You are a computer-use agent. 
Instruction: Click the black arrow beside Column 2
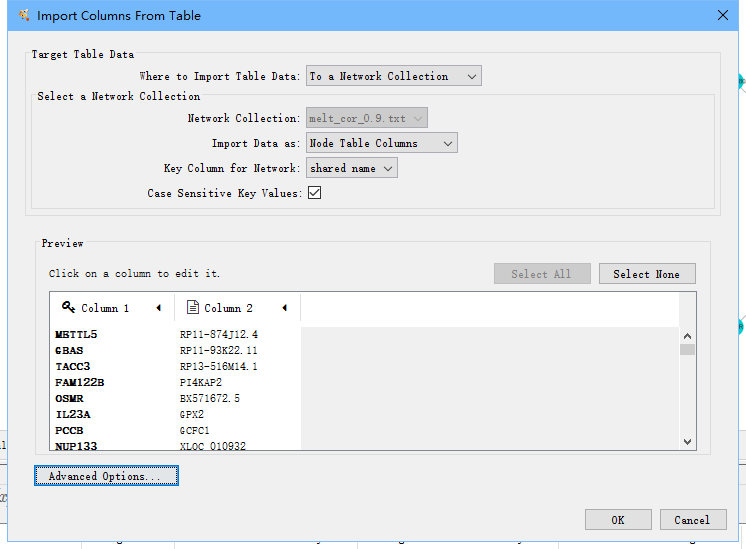tap(284, 308)
